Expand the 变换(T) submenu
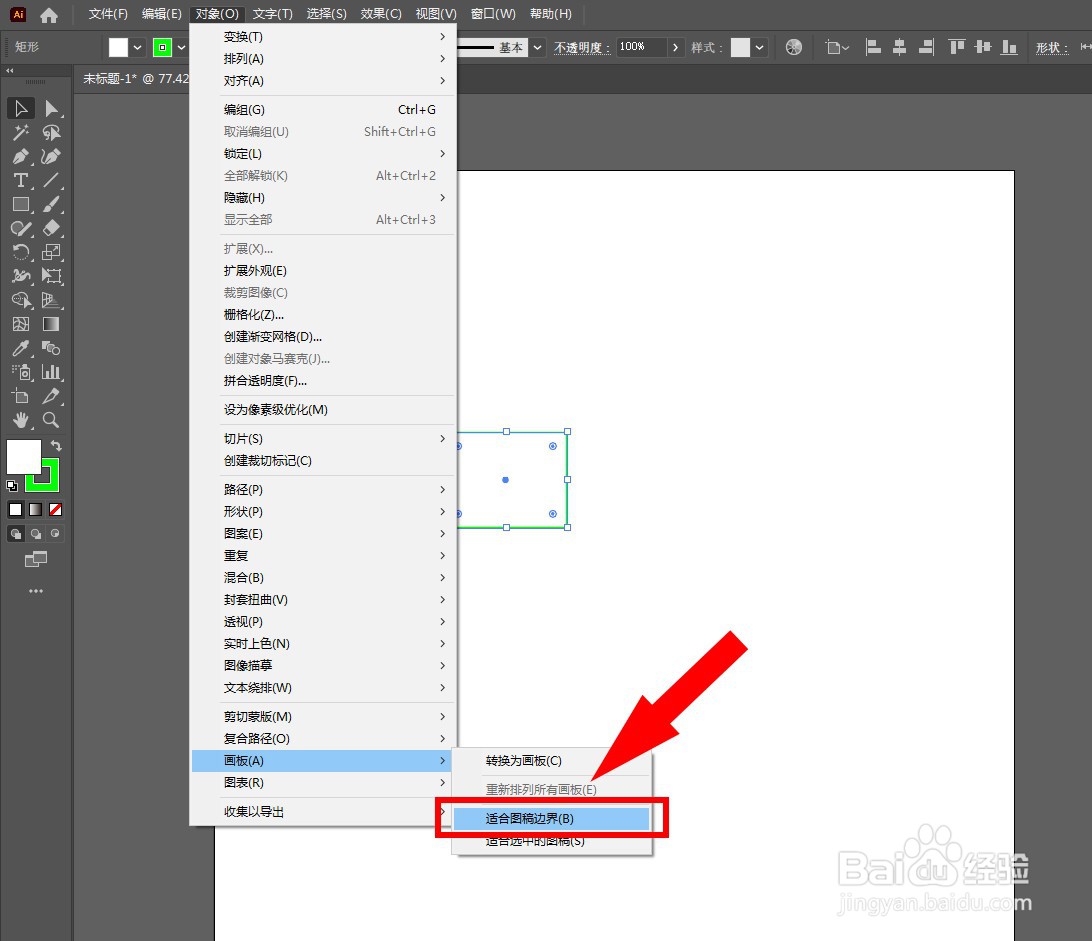Screen dimensions: 1092x941 [324, 36]
